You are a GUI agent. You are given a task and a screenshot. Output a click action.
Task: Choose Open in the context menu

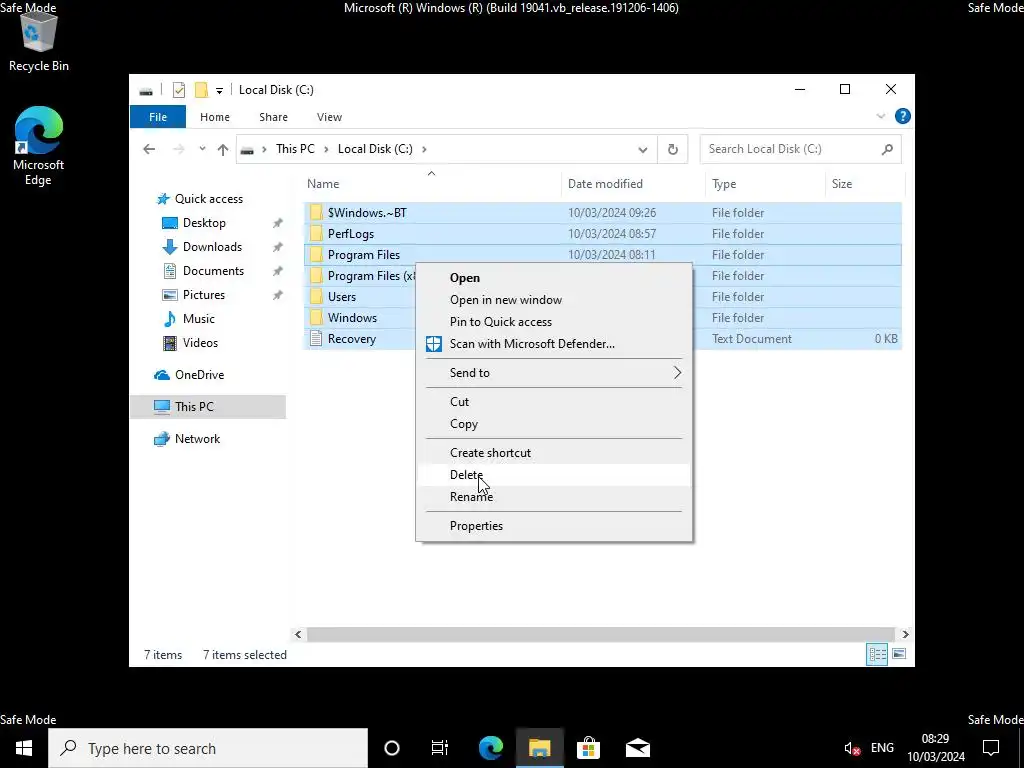tap(554, 278)
